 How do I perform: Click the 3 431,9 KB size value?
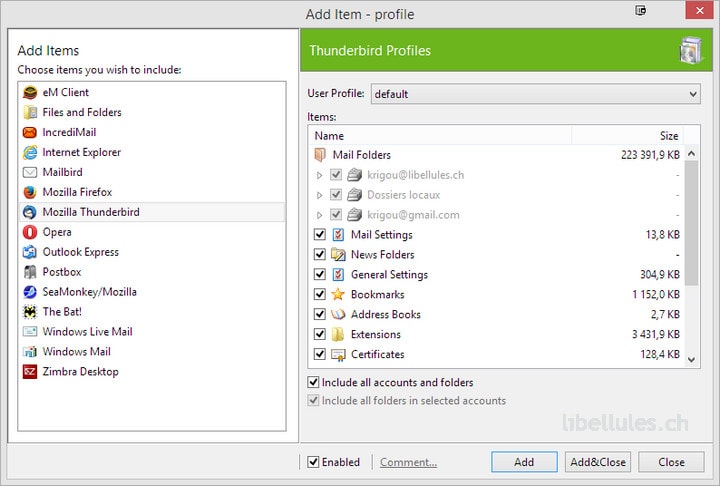pos(656,334)
